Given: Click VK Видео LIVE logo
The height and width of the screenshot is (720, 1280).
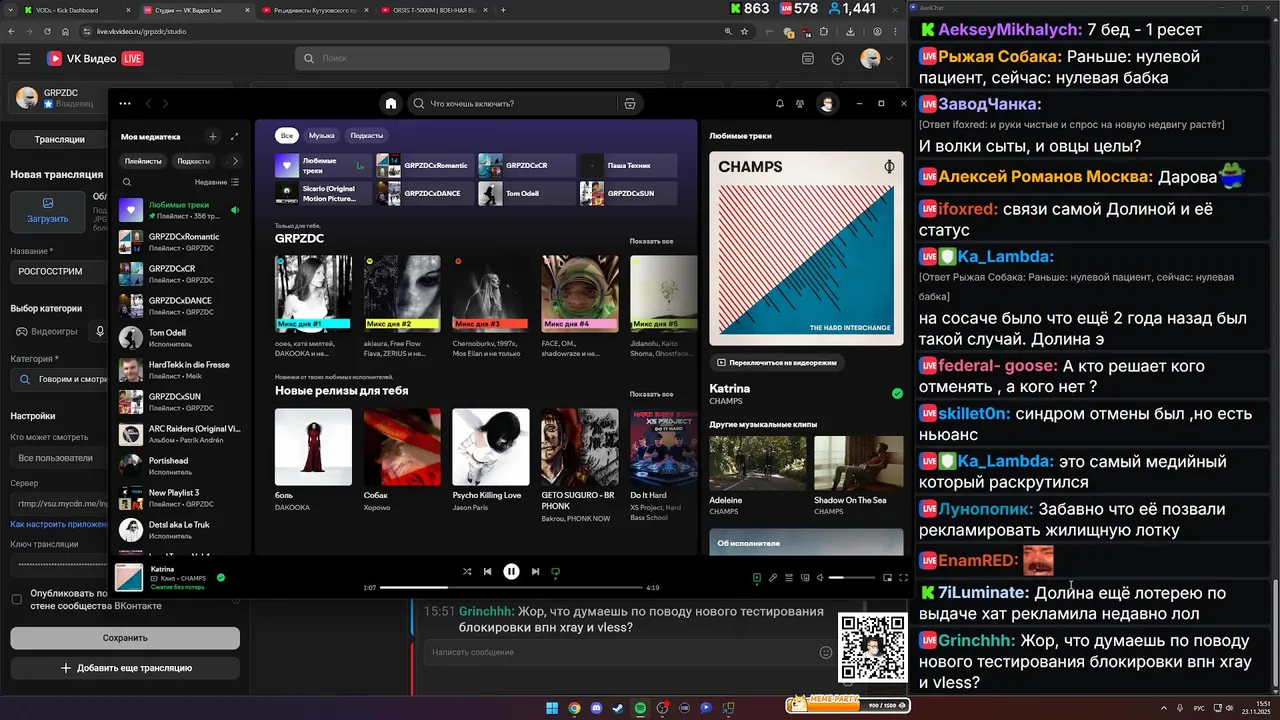Looking at the screenshot, I should tap(94, 59).
